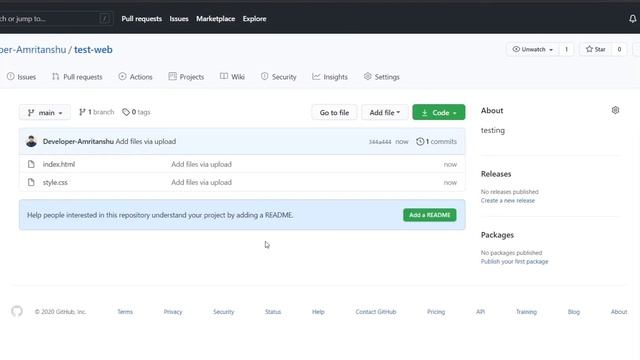Screen dimensions: 640x360
Task: Open the main branch selector dropdown
Action: pyautogui.click(x=44, y=112)
